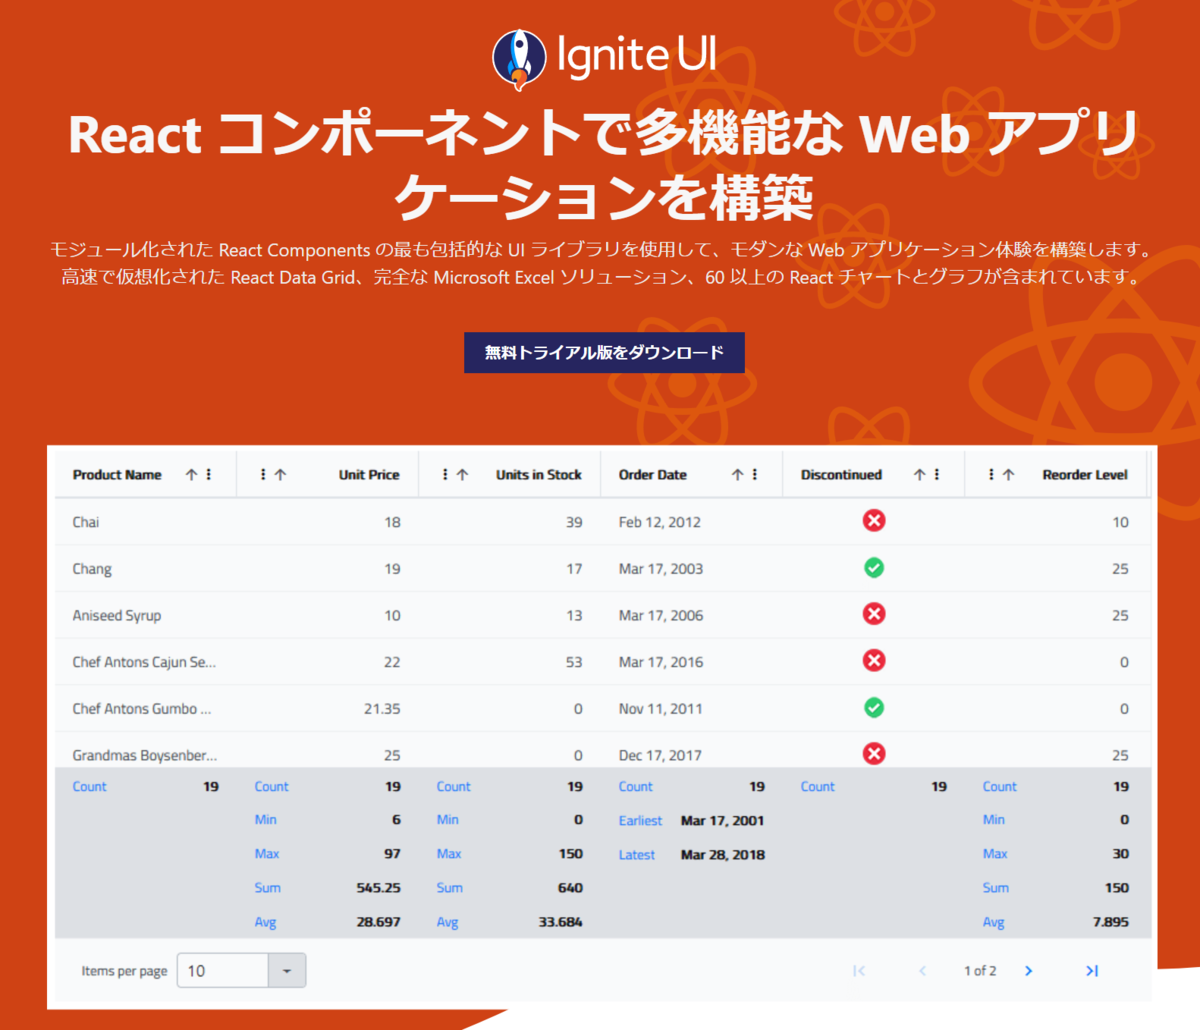Image resolution: width=1200 pixels, height=1030 pixels.
Task: Open the Unit Price column menu dots
Action: [263, 475]
